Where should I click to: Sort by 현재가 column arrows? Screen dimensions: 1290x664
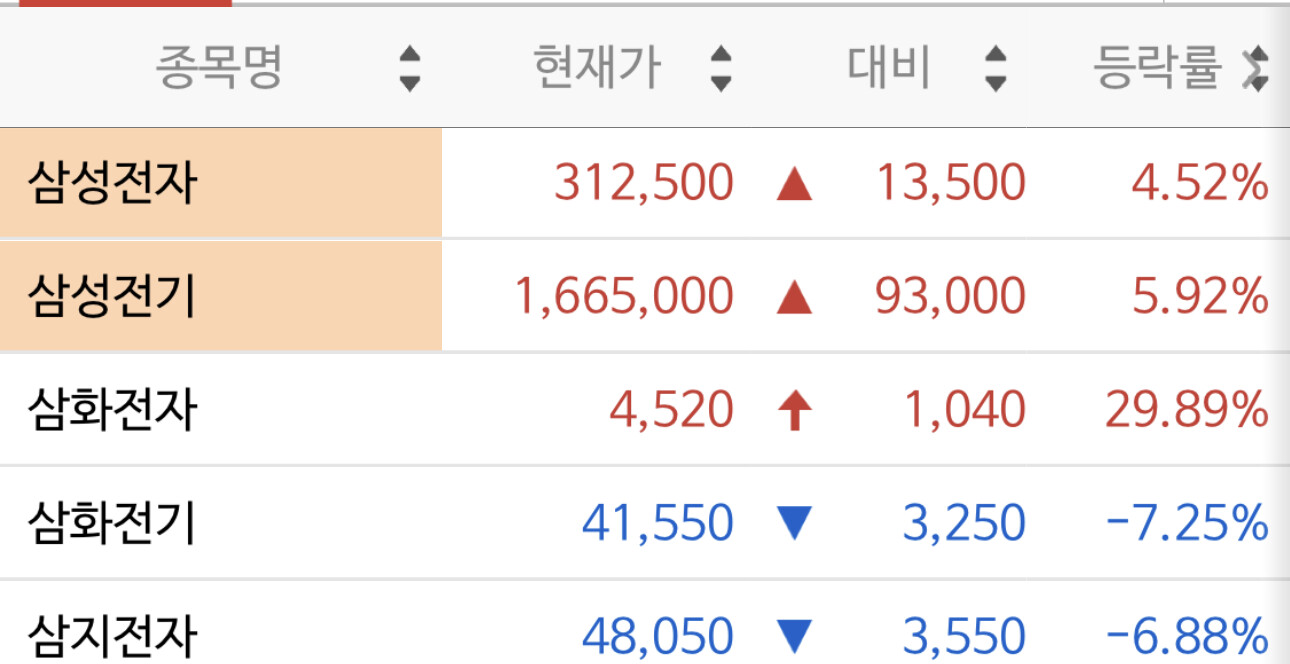(x=721, y=69)
